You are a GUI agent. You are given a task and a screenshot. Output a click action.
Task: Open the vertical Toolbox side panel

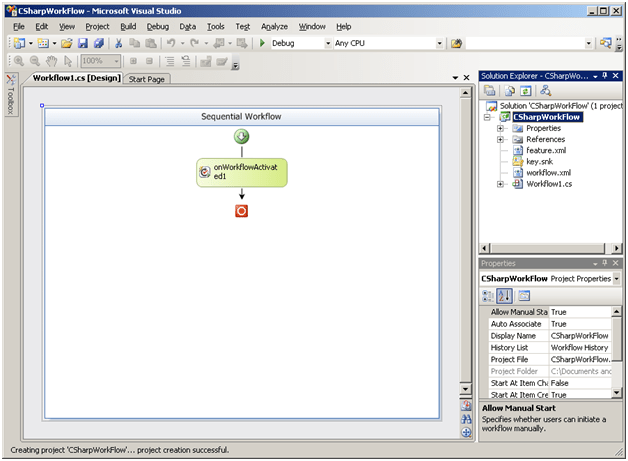pyautogui.click(x=11, y=98)
